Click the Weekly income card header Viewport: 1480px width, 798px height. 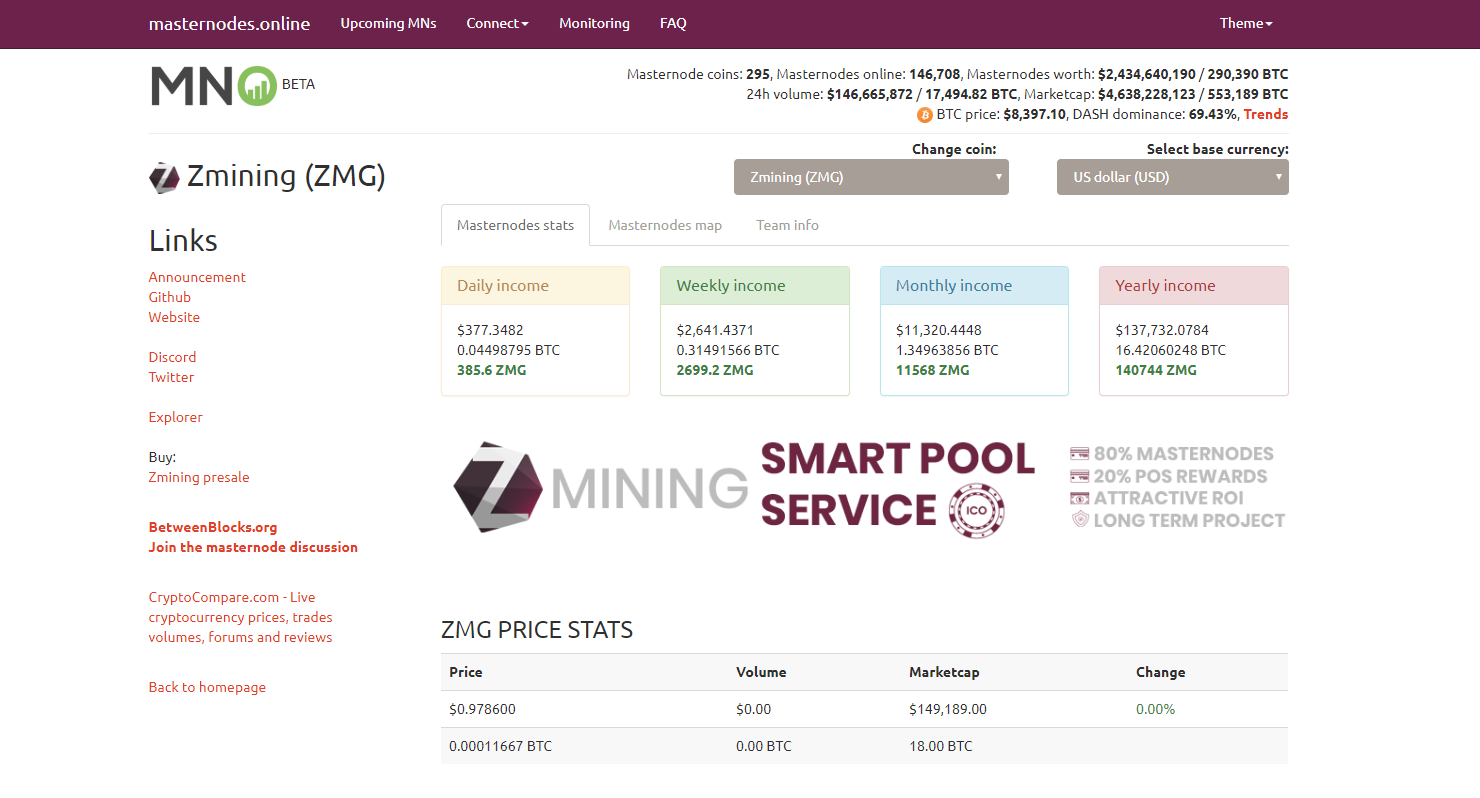tap(754, 286)
